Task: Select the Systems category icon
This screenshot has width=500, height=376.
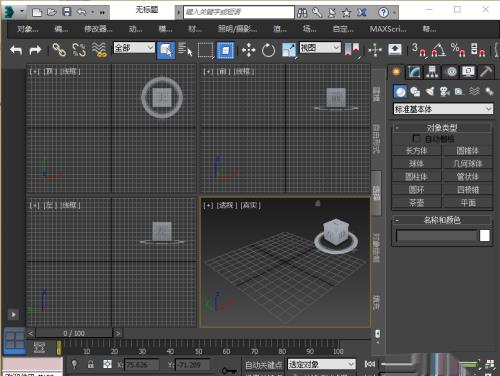Action: (489, 91)
